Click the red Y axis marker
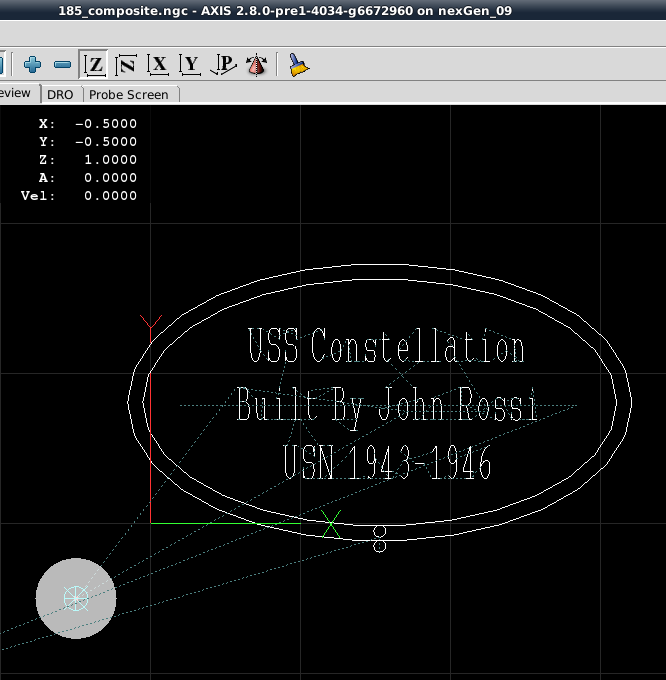Screen dimensions: 666x680 (151, 324)
